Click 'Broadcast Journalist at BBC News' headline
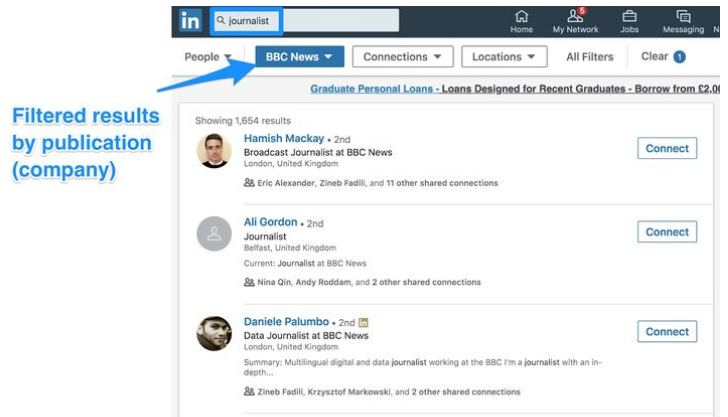728x417 pixels. tap(318, 152)
